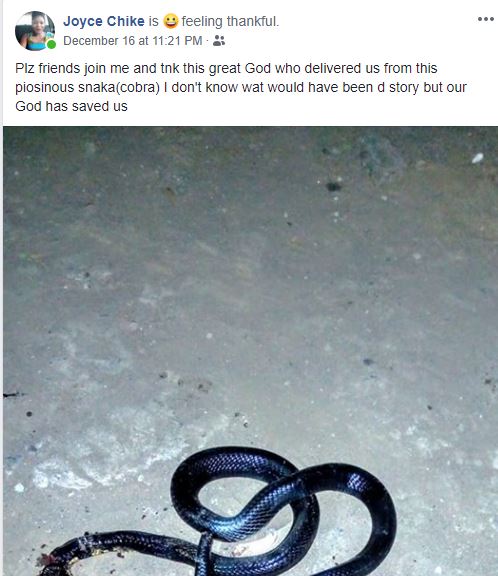The image size is (498, 576).
Task: Click the snake's injured tail end
Action: pos(50,561)
